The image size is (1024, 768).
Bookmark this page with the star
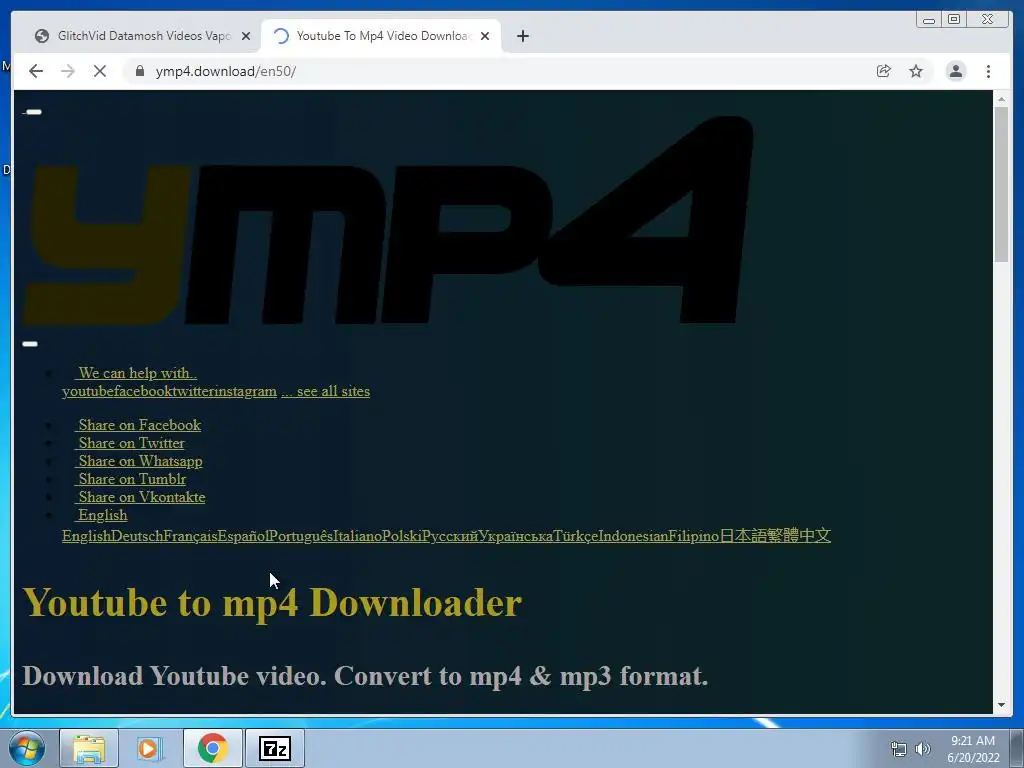point(916,71)
